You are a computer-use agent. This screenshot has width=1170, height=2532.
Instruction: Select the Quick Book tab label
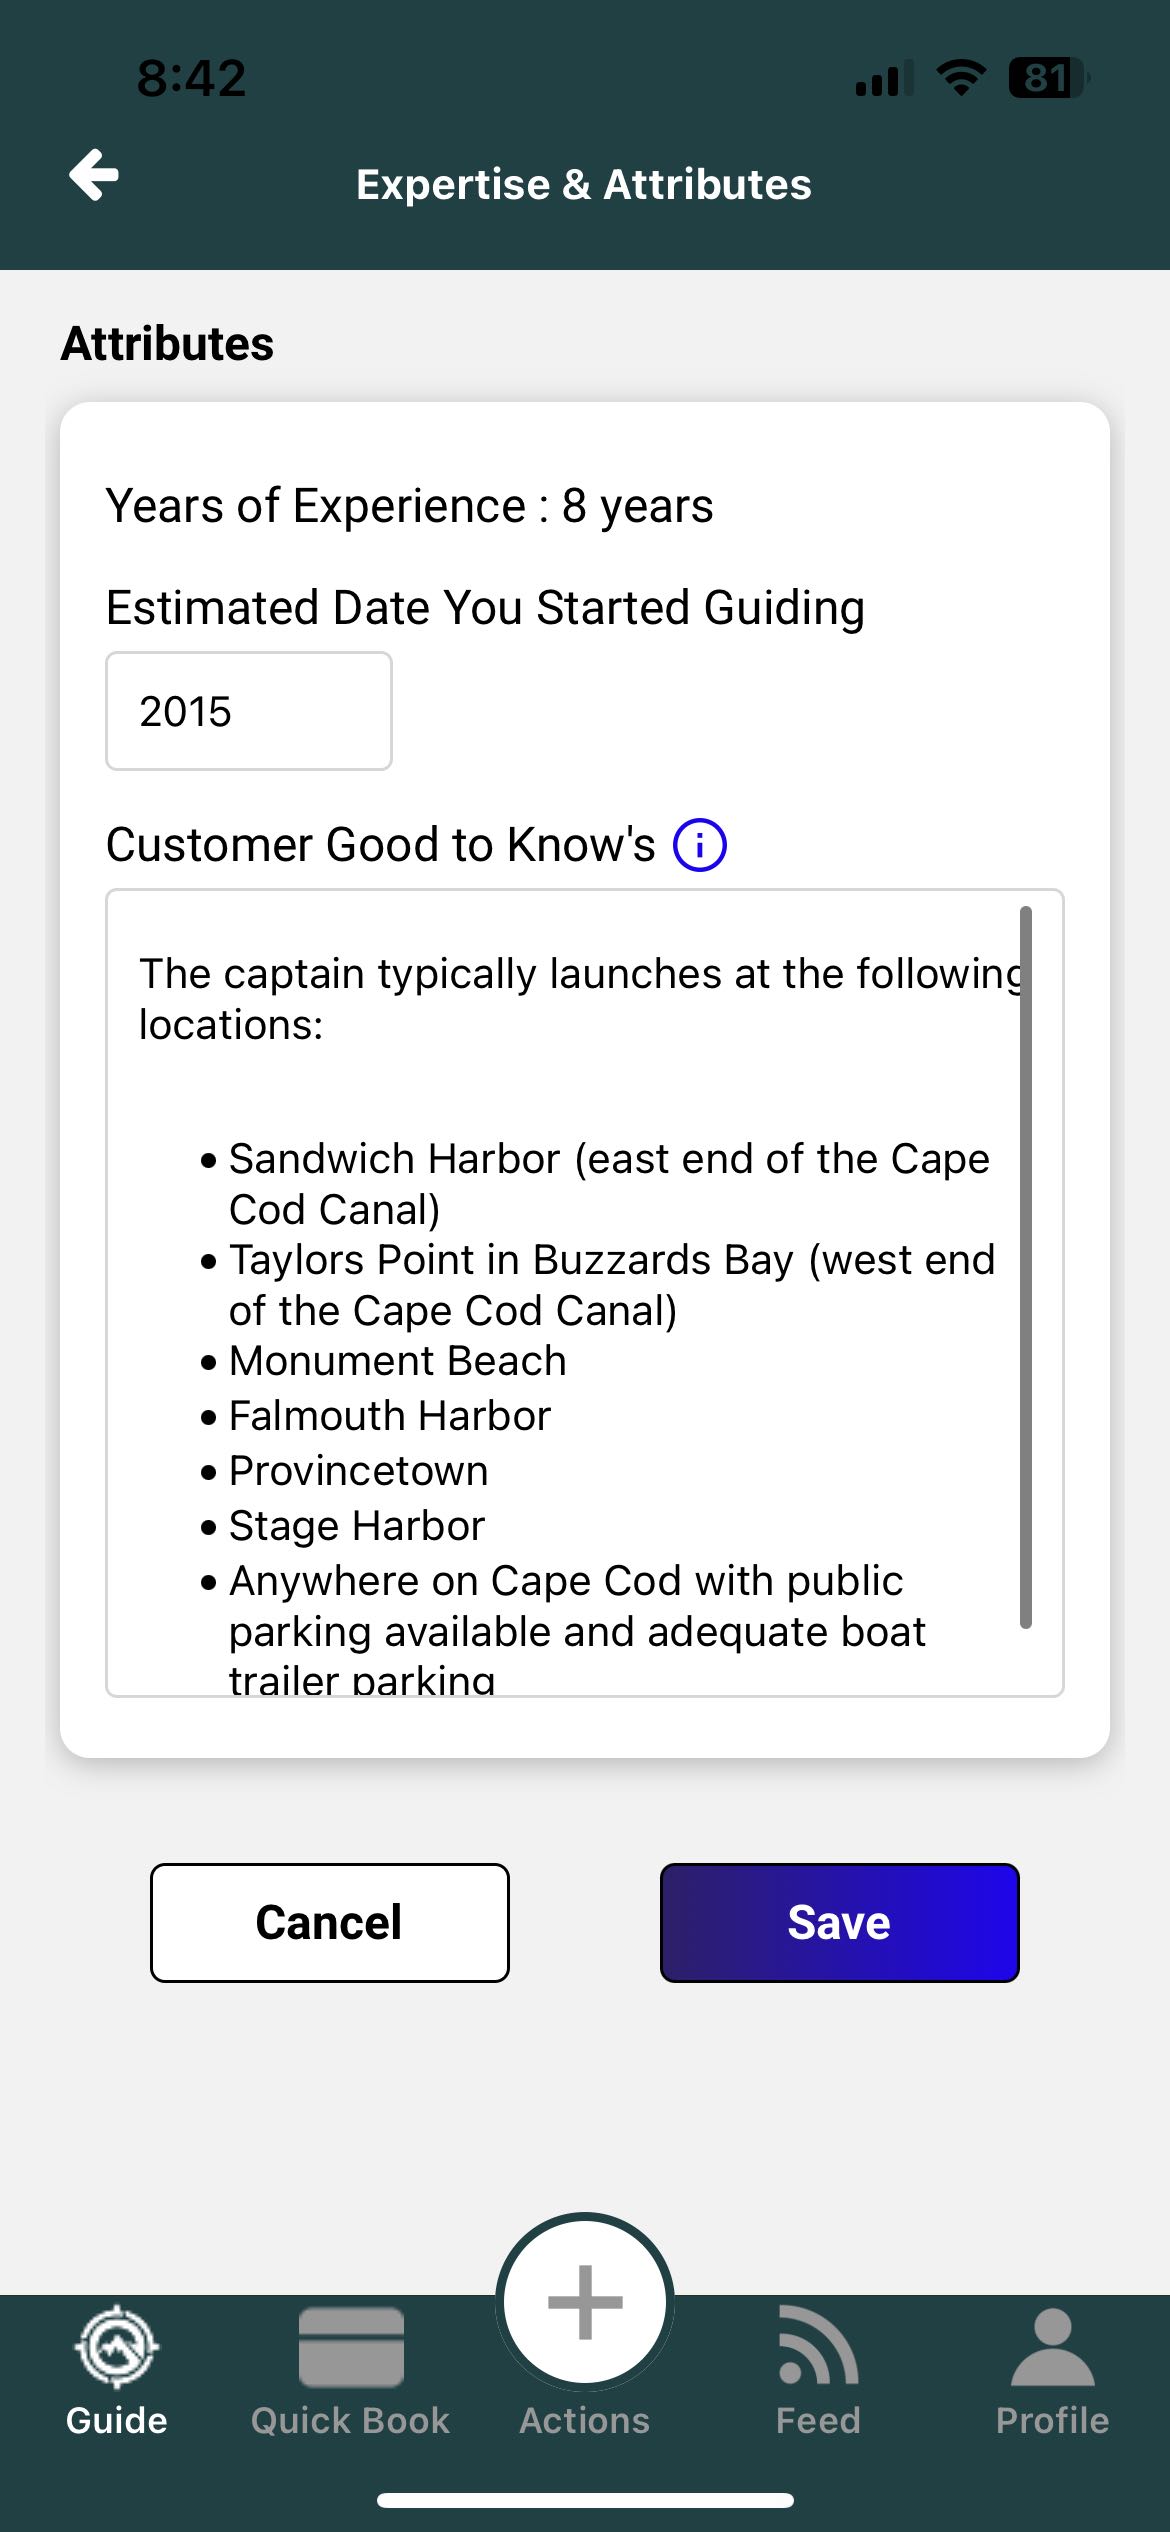(351, 2421)
